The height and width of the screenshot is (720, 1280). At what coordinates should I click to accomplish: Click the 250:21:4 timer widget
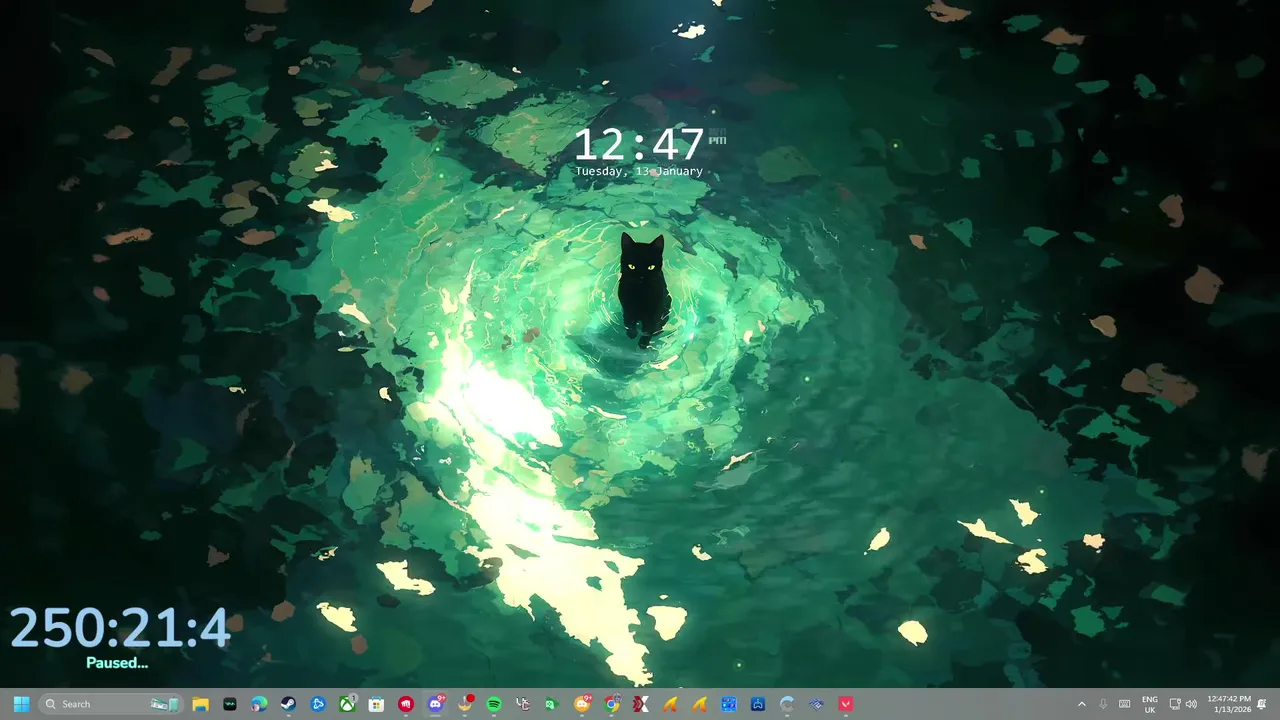coord(120,628)
